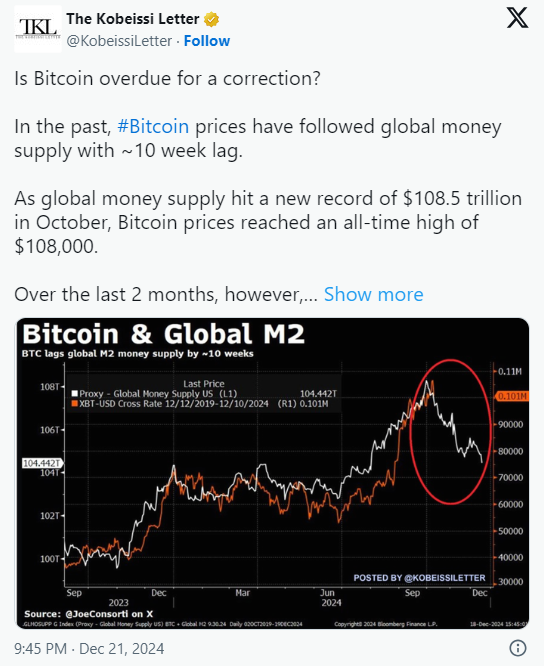Open the Bitcoin & Global M2 chart image
This screenshot has width=544, height=666.
[x=272, y=473]
